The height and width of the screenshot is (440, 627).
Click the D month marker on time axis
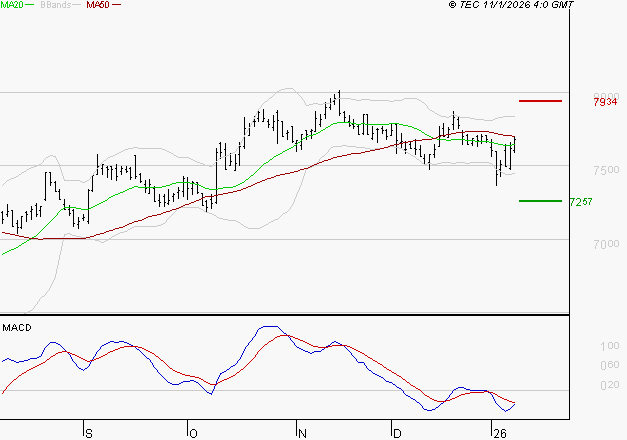(397, 434)
